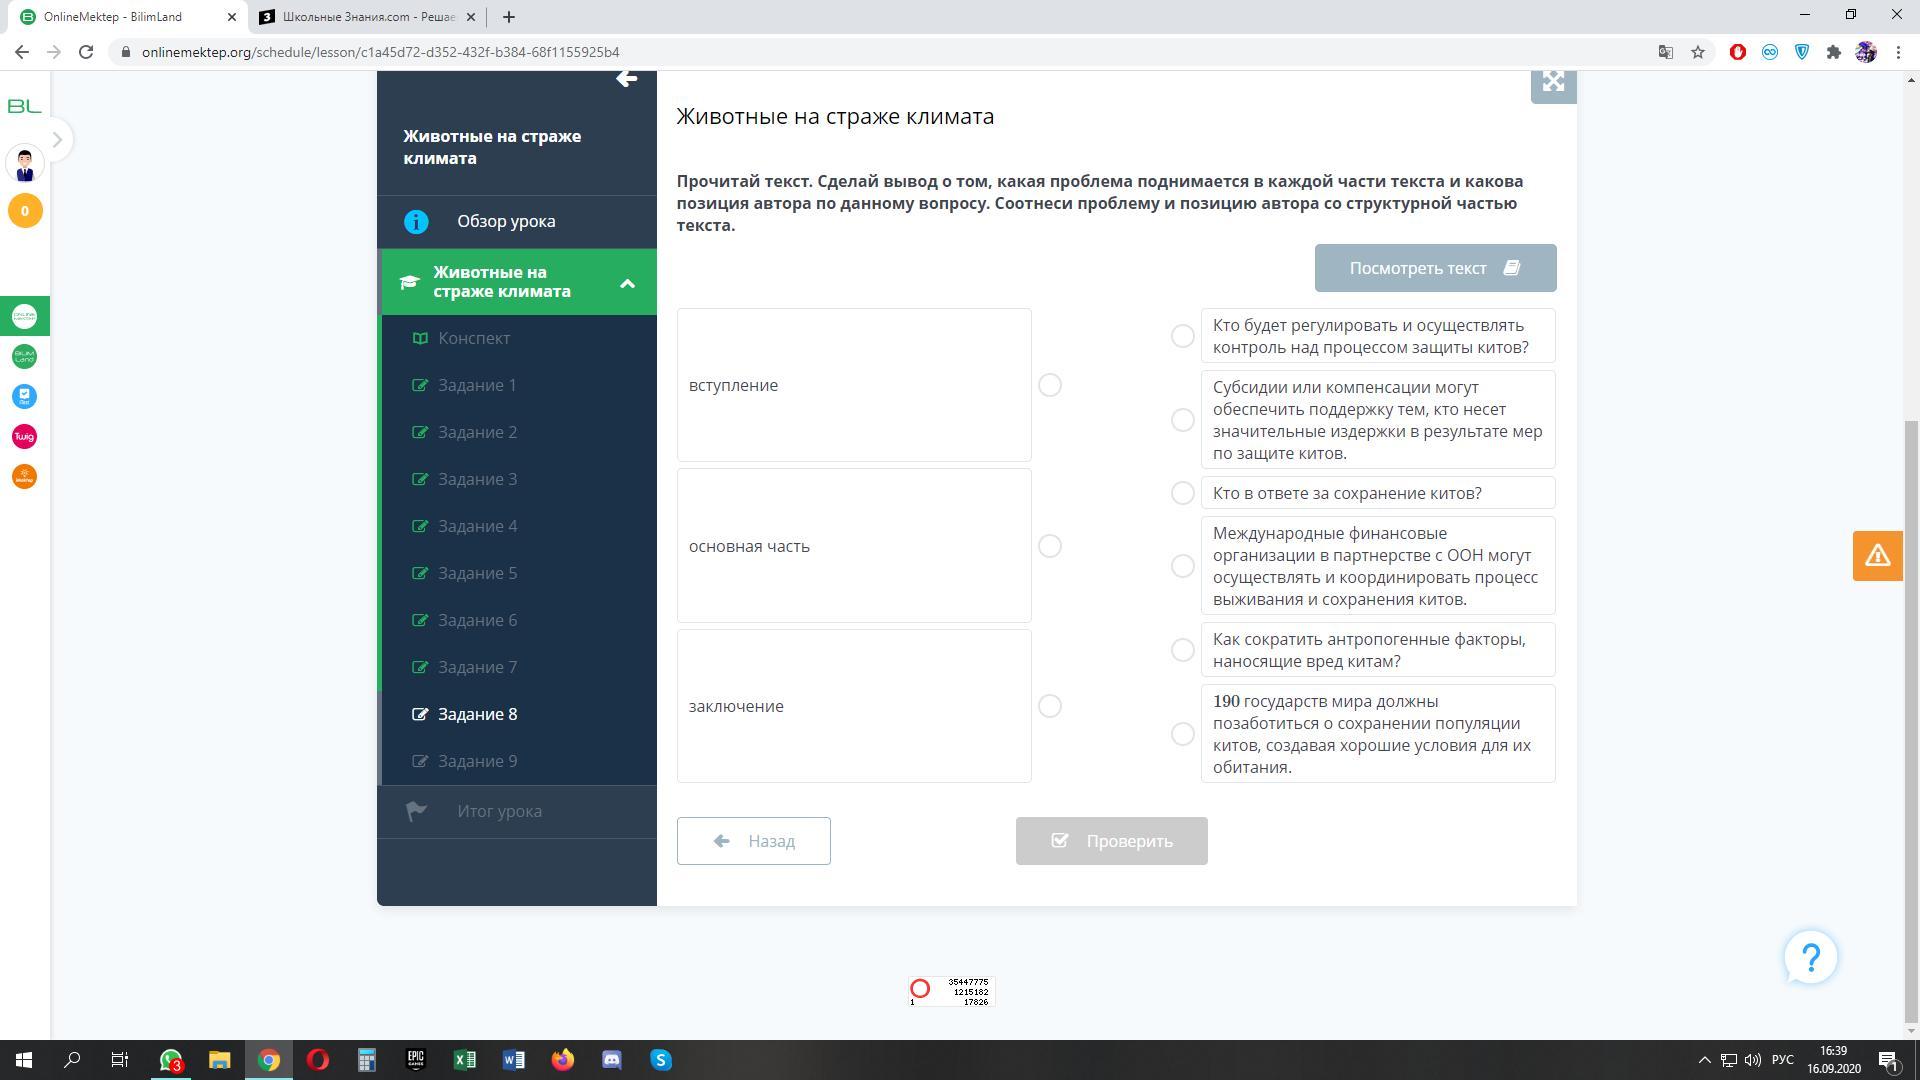
Task: Switch to the Школьные Знания.com tab
Action: click(367, 17)
